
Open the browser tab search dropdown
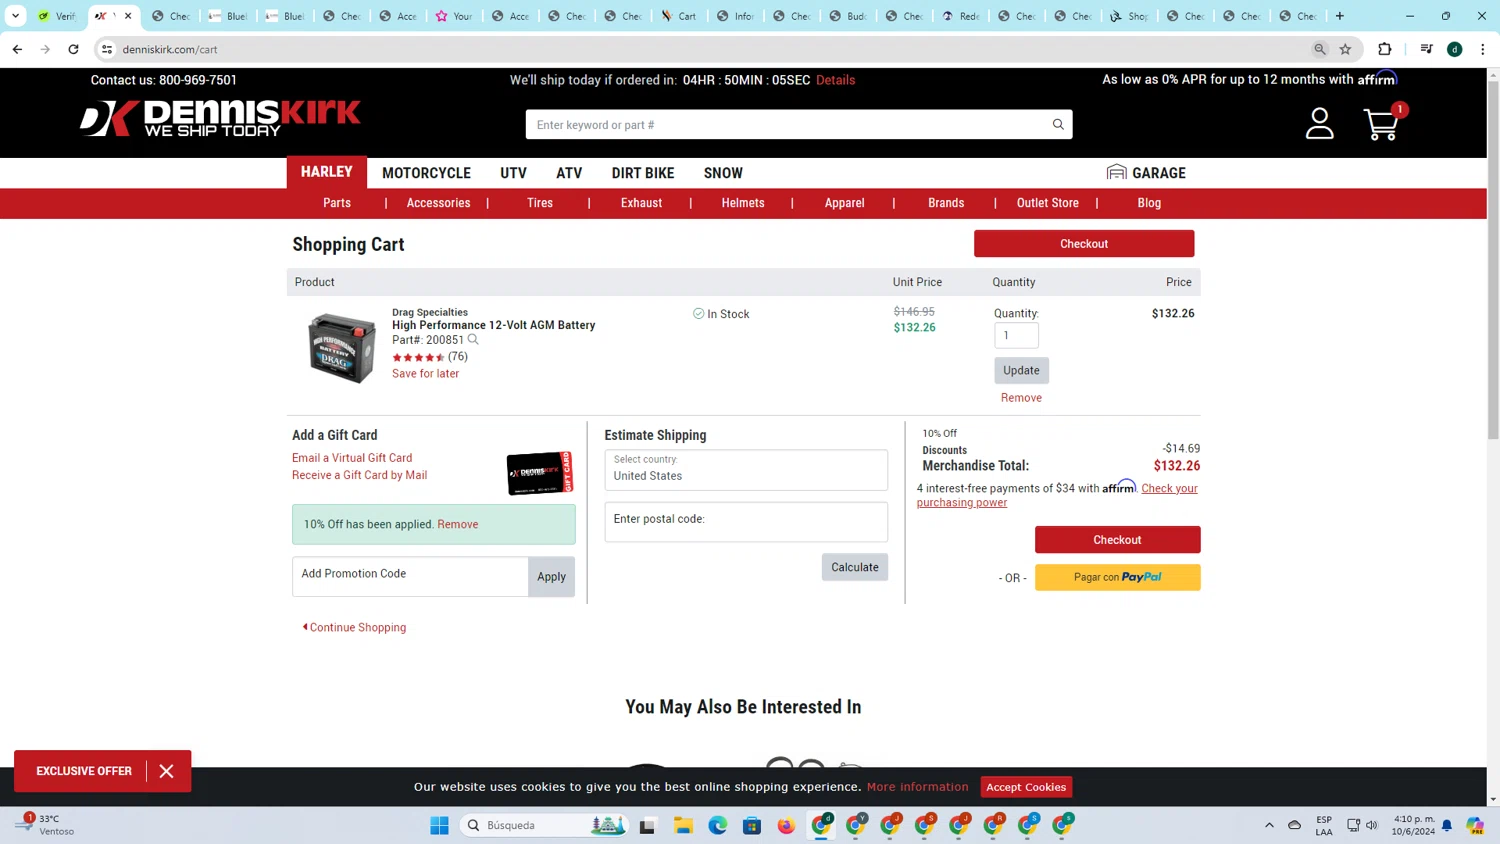coord(15,16)
